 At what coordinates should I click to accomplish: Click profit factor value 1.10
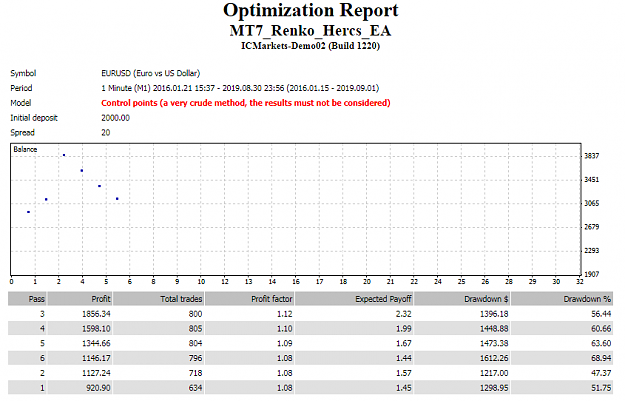tap(285, 329)
